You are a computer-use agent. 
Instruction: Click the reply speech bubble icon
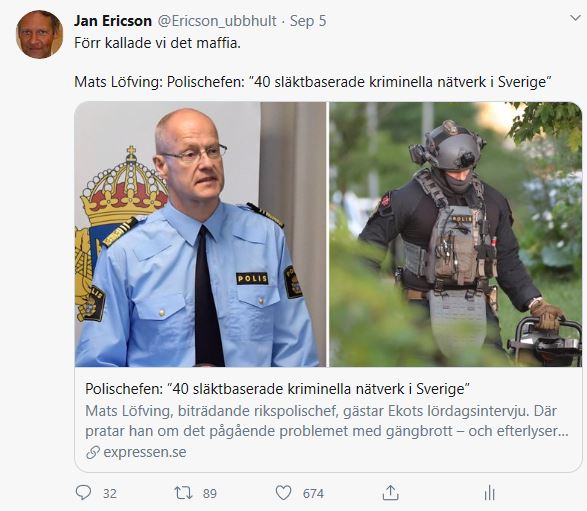tap(83, 493)
